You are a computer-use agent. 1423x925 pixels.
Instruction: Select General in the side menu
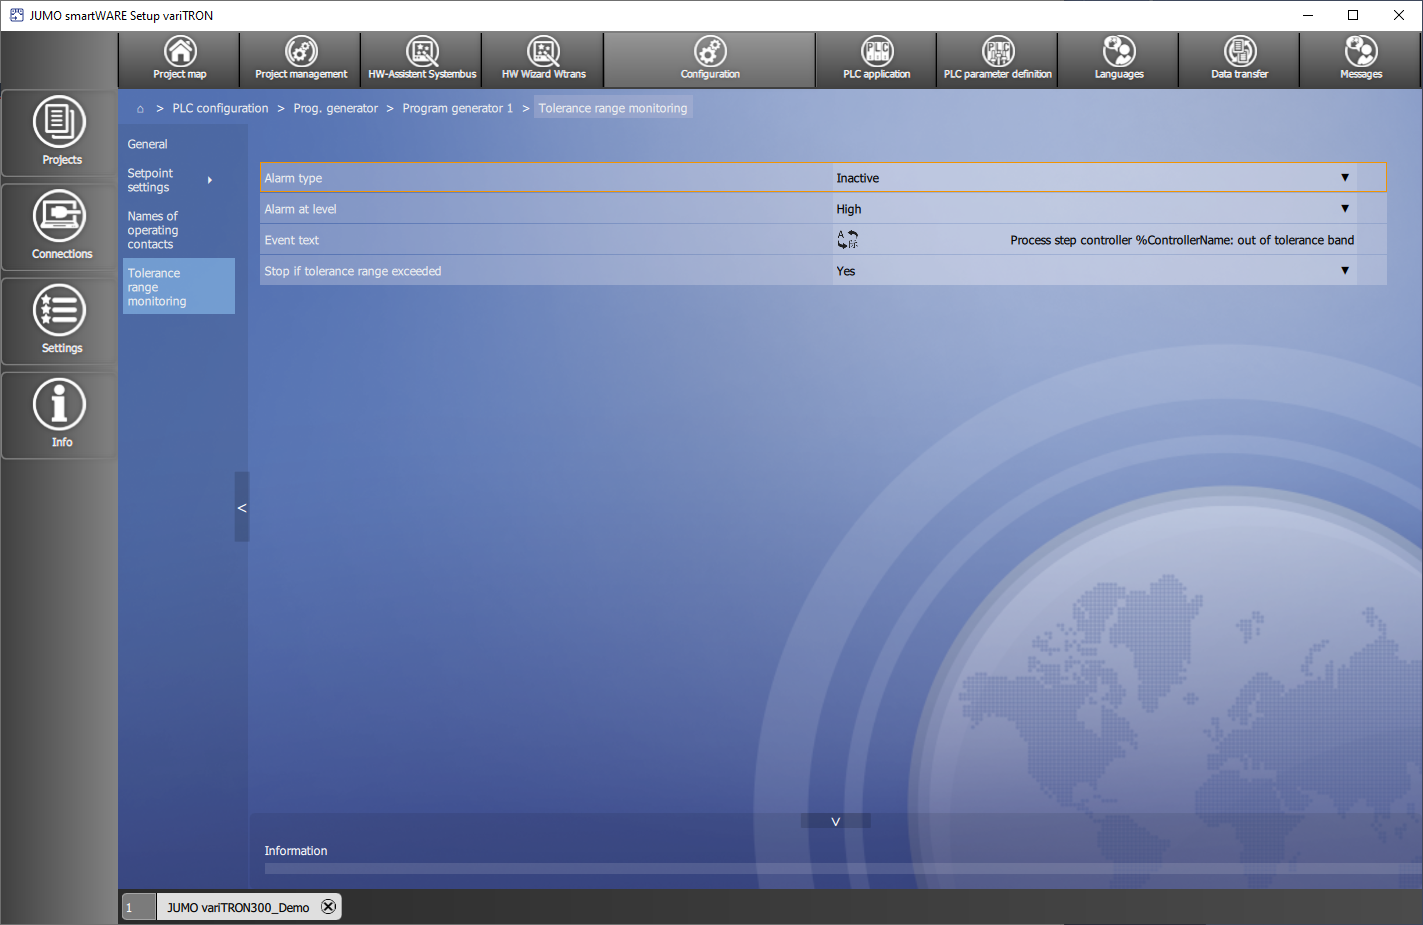click(148, 144)
